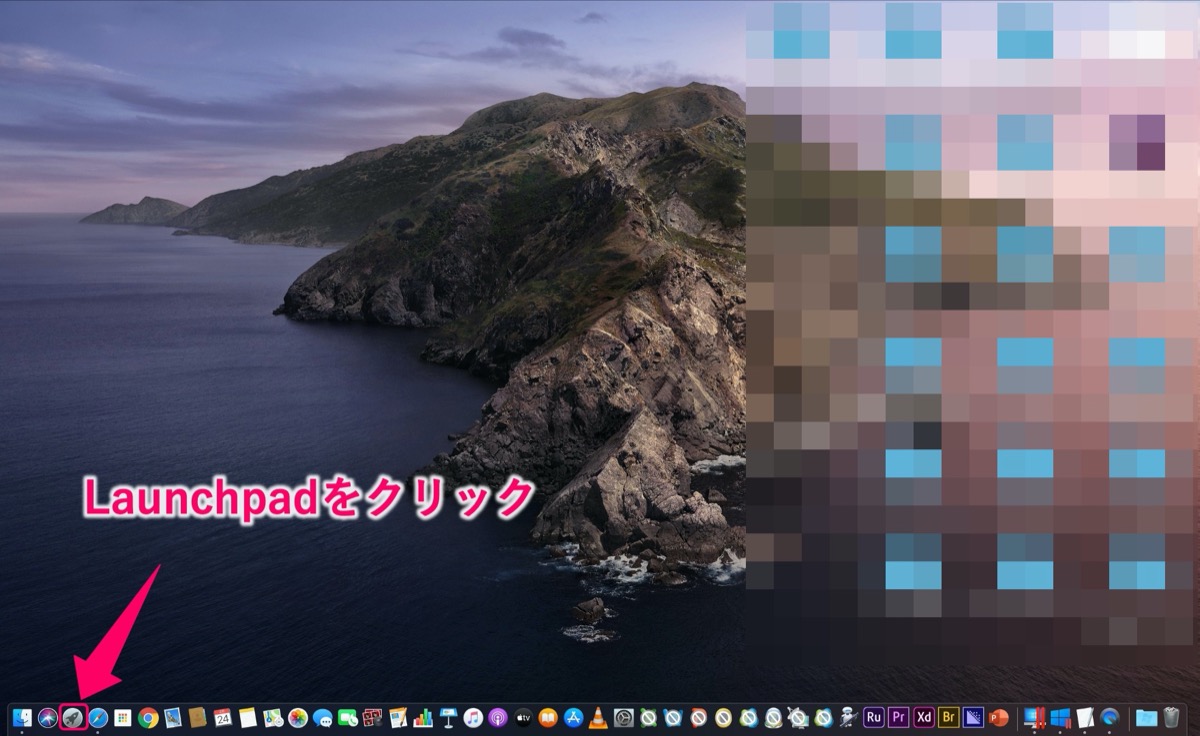Open Mail stamp icon in Dock
This screenshot has width=1200, height=736.
tap(173, 717)
